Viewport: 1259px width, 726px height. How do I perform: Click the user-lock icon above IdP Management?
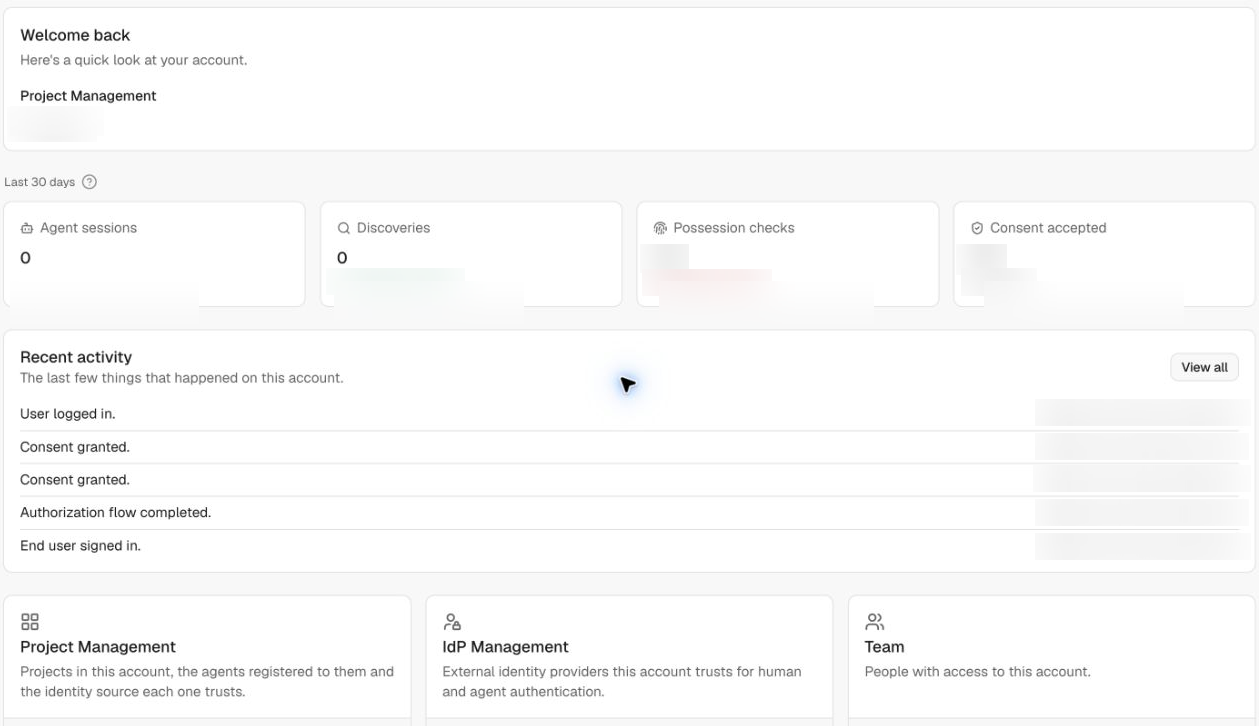452,622
